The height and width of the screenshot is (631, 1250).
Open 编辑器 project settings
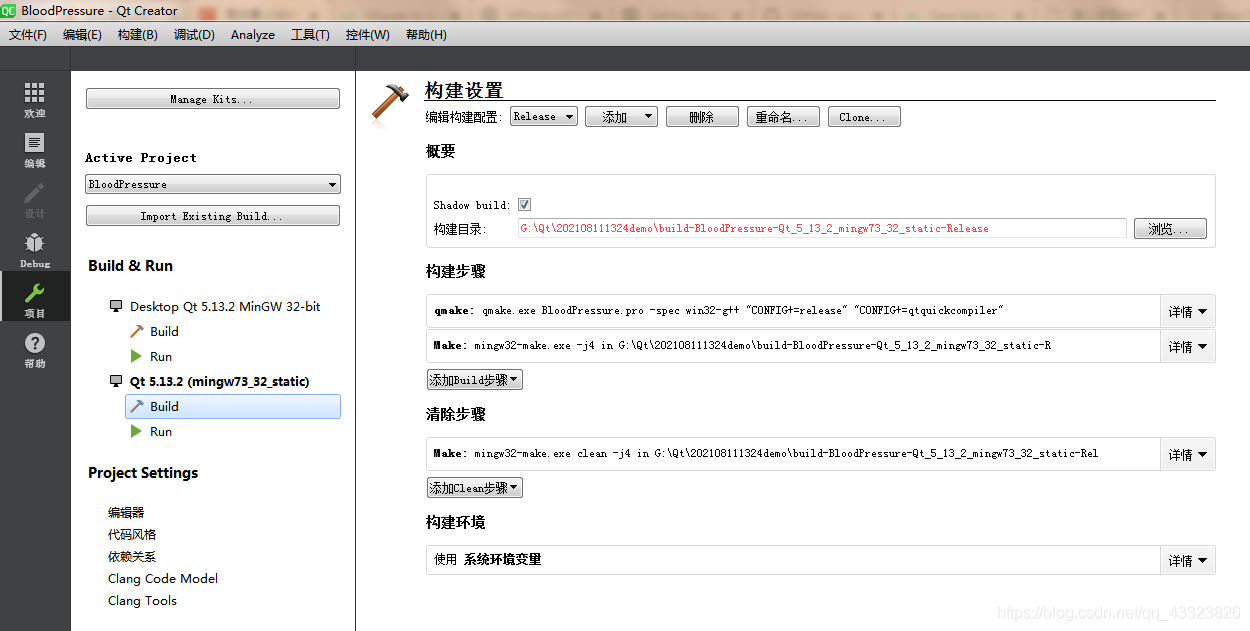pyautogui.click(x=126, y=512)
